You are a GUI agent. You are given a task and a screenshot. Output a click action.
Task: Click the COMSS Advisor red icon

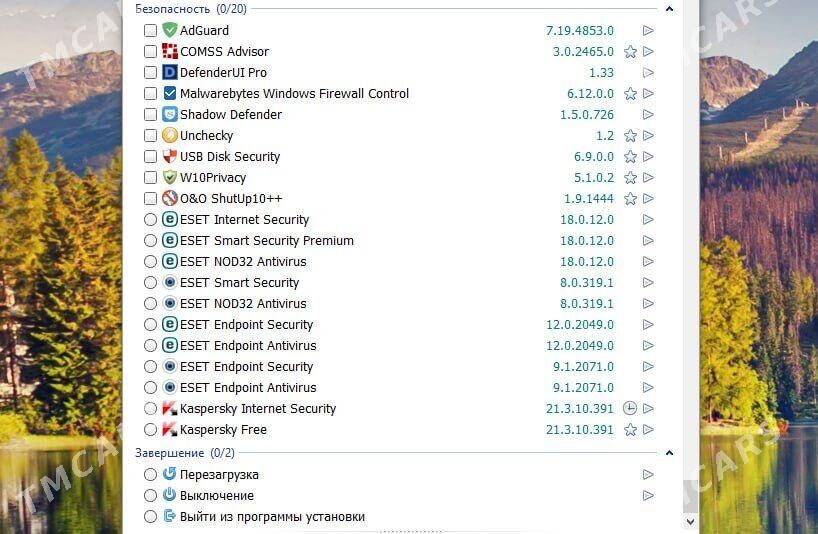tap(170, 51)
